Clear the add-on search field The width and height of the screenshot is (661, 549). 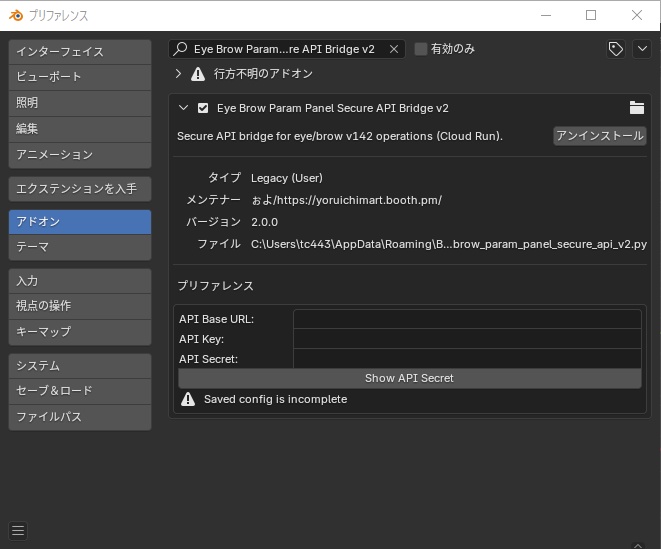[x=394, y=49]
